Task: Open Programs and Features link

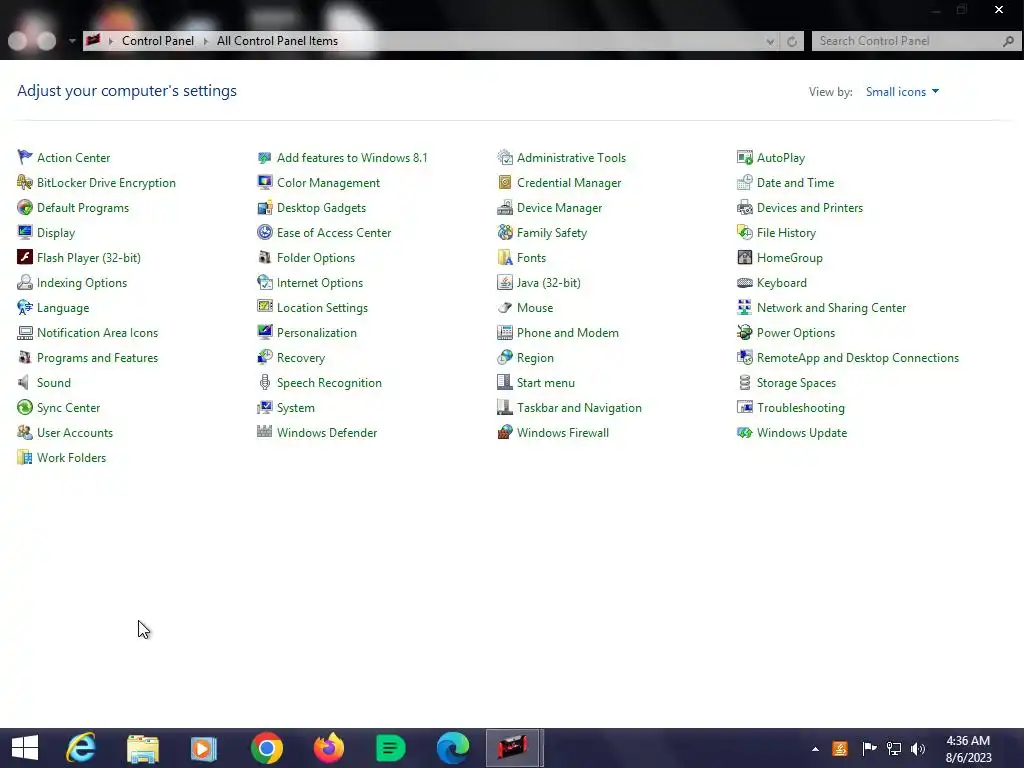Action: (x=97, y=358)
